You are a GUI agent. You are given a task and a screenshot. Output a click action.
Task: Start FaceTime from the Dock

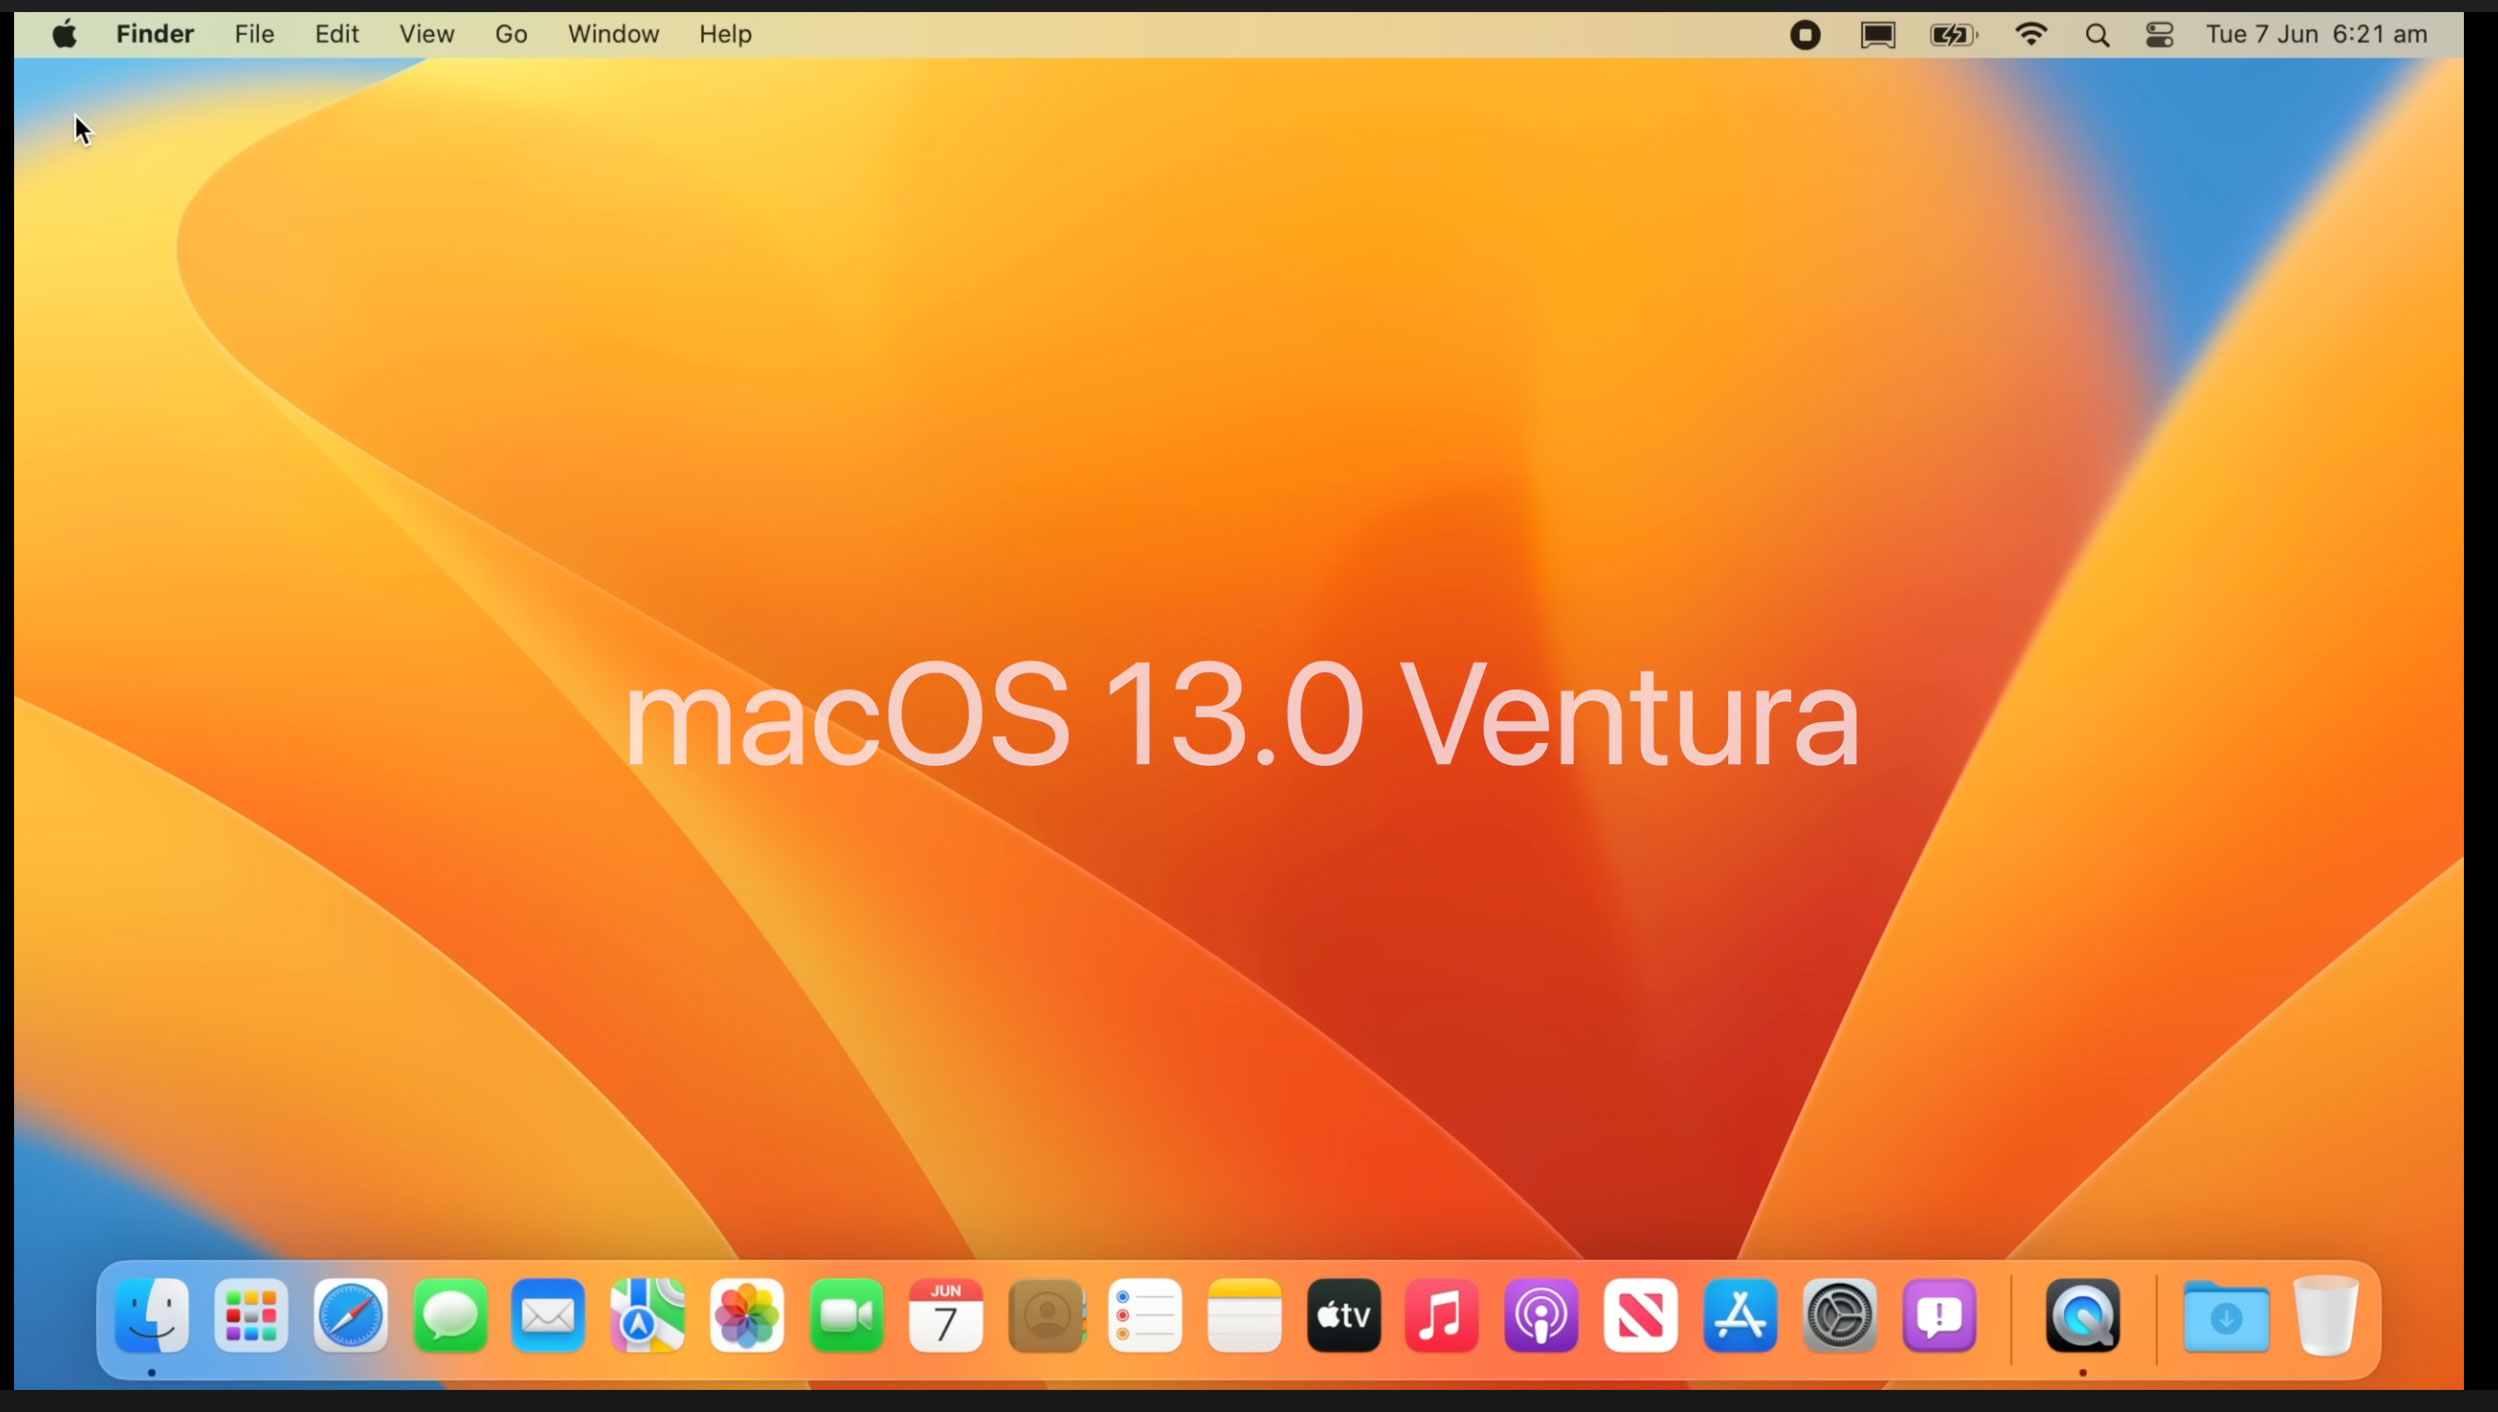point(846,1316)
